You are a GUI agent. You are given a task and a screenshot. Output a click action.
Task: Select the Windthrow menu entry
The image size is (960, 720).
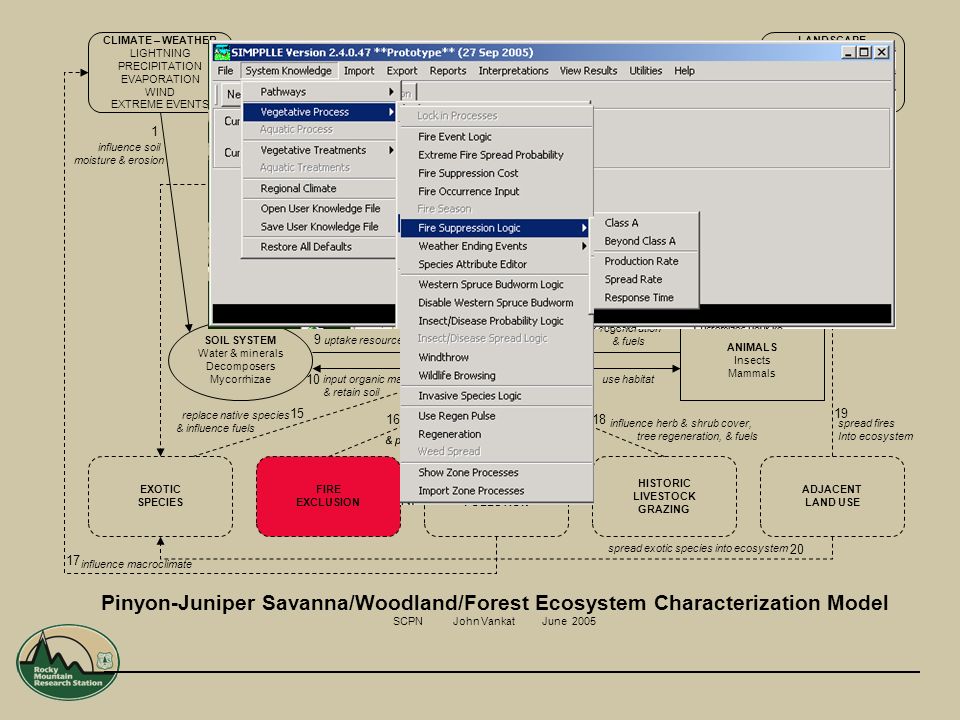495,358
